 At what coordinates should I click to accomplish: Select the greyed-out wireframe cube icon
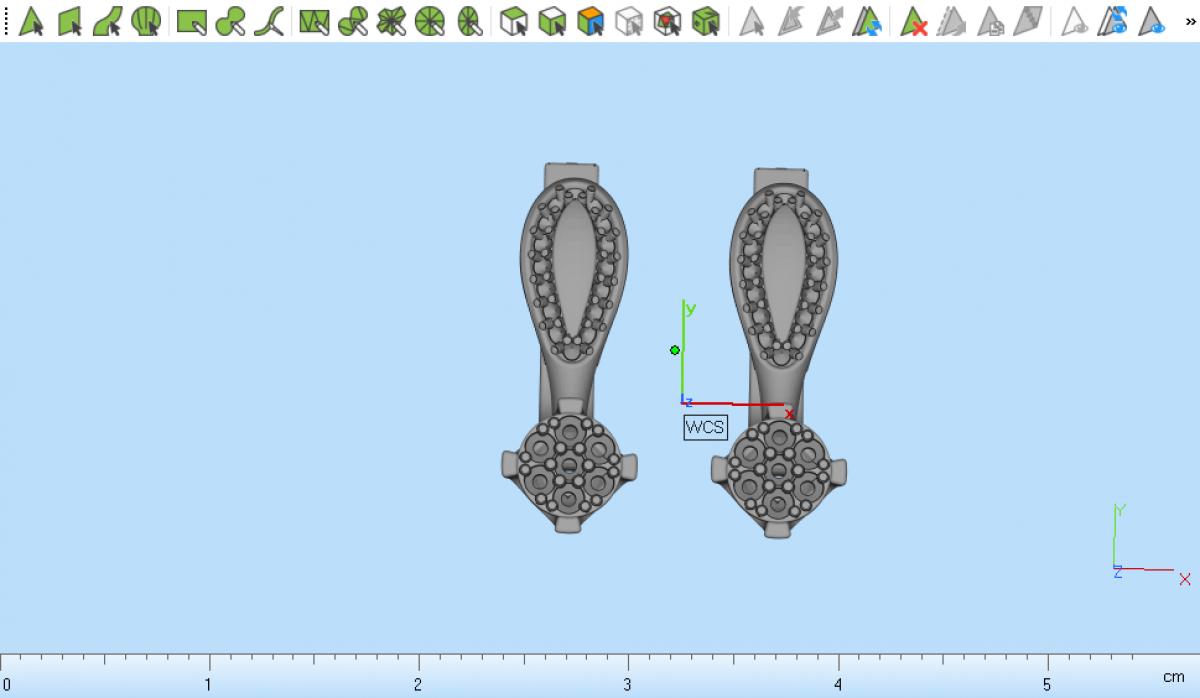pyautogui.click(x=629, y=21)
